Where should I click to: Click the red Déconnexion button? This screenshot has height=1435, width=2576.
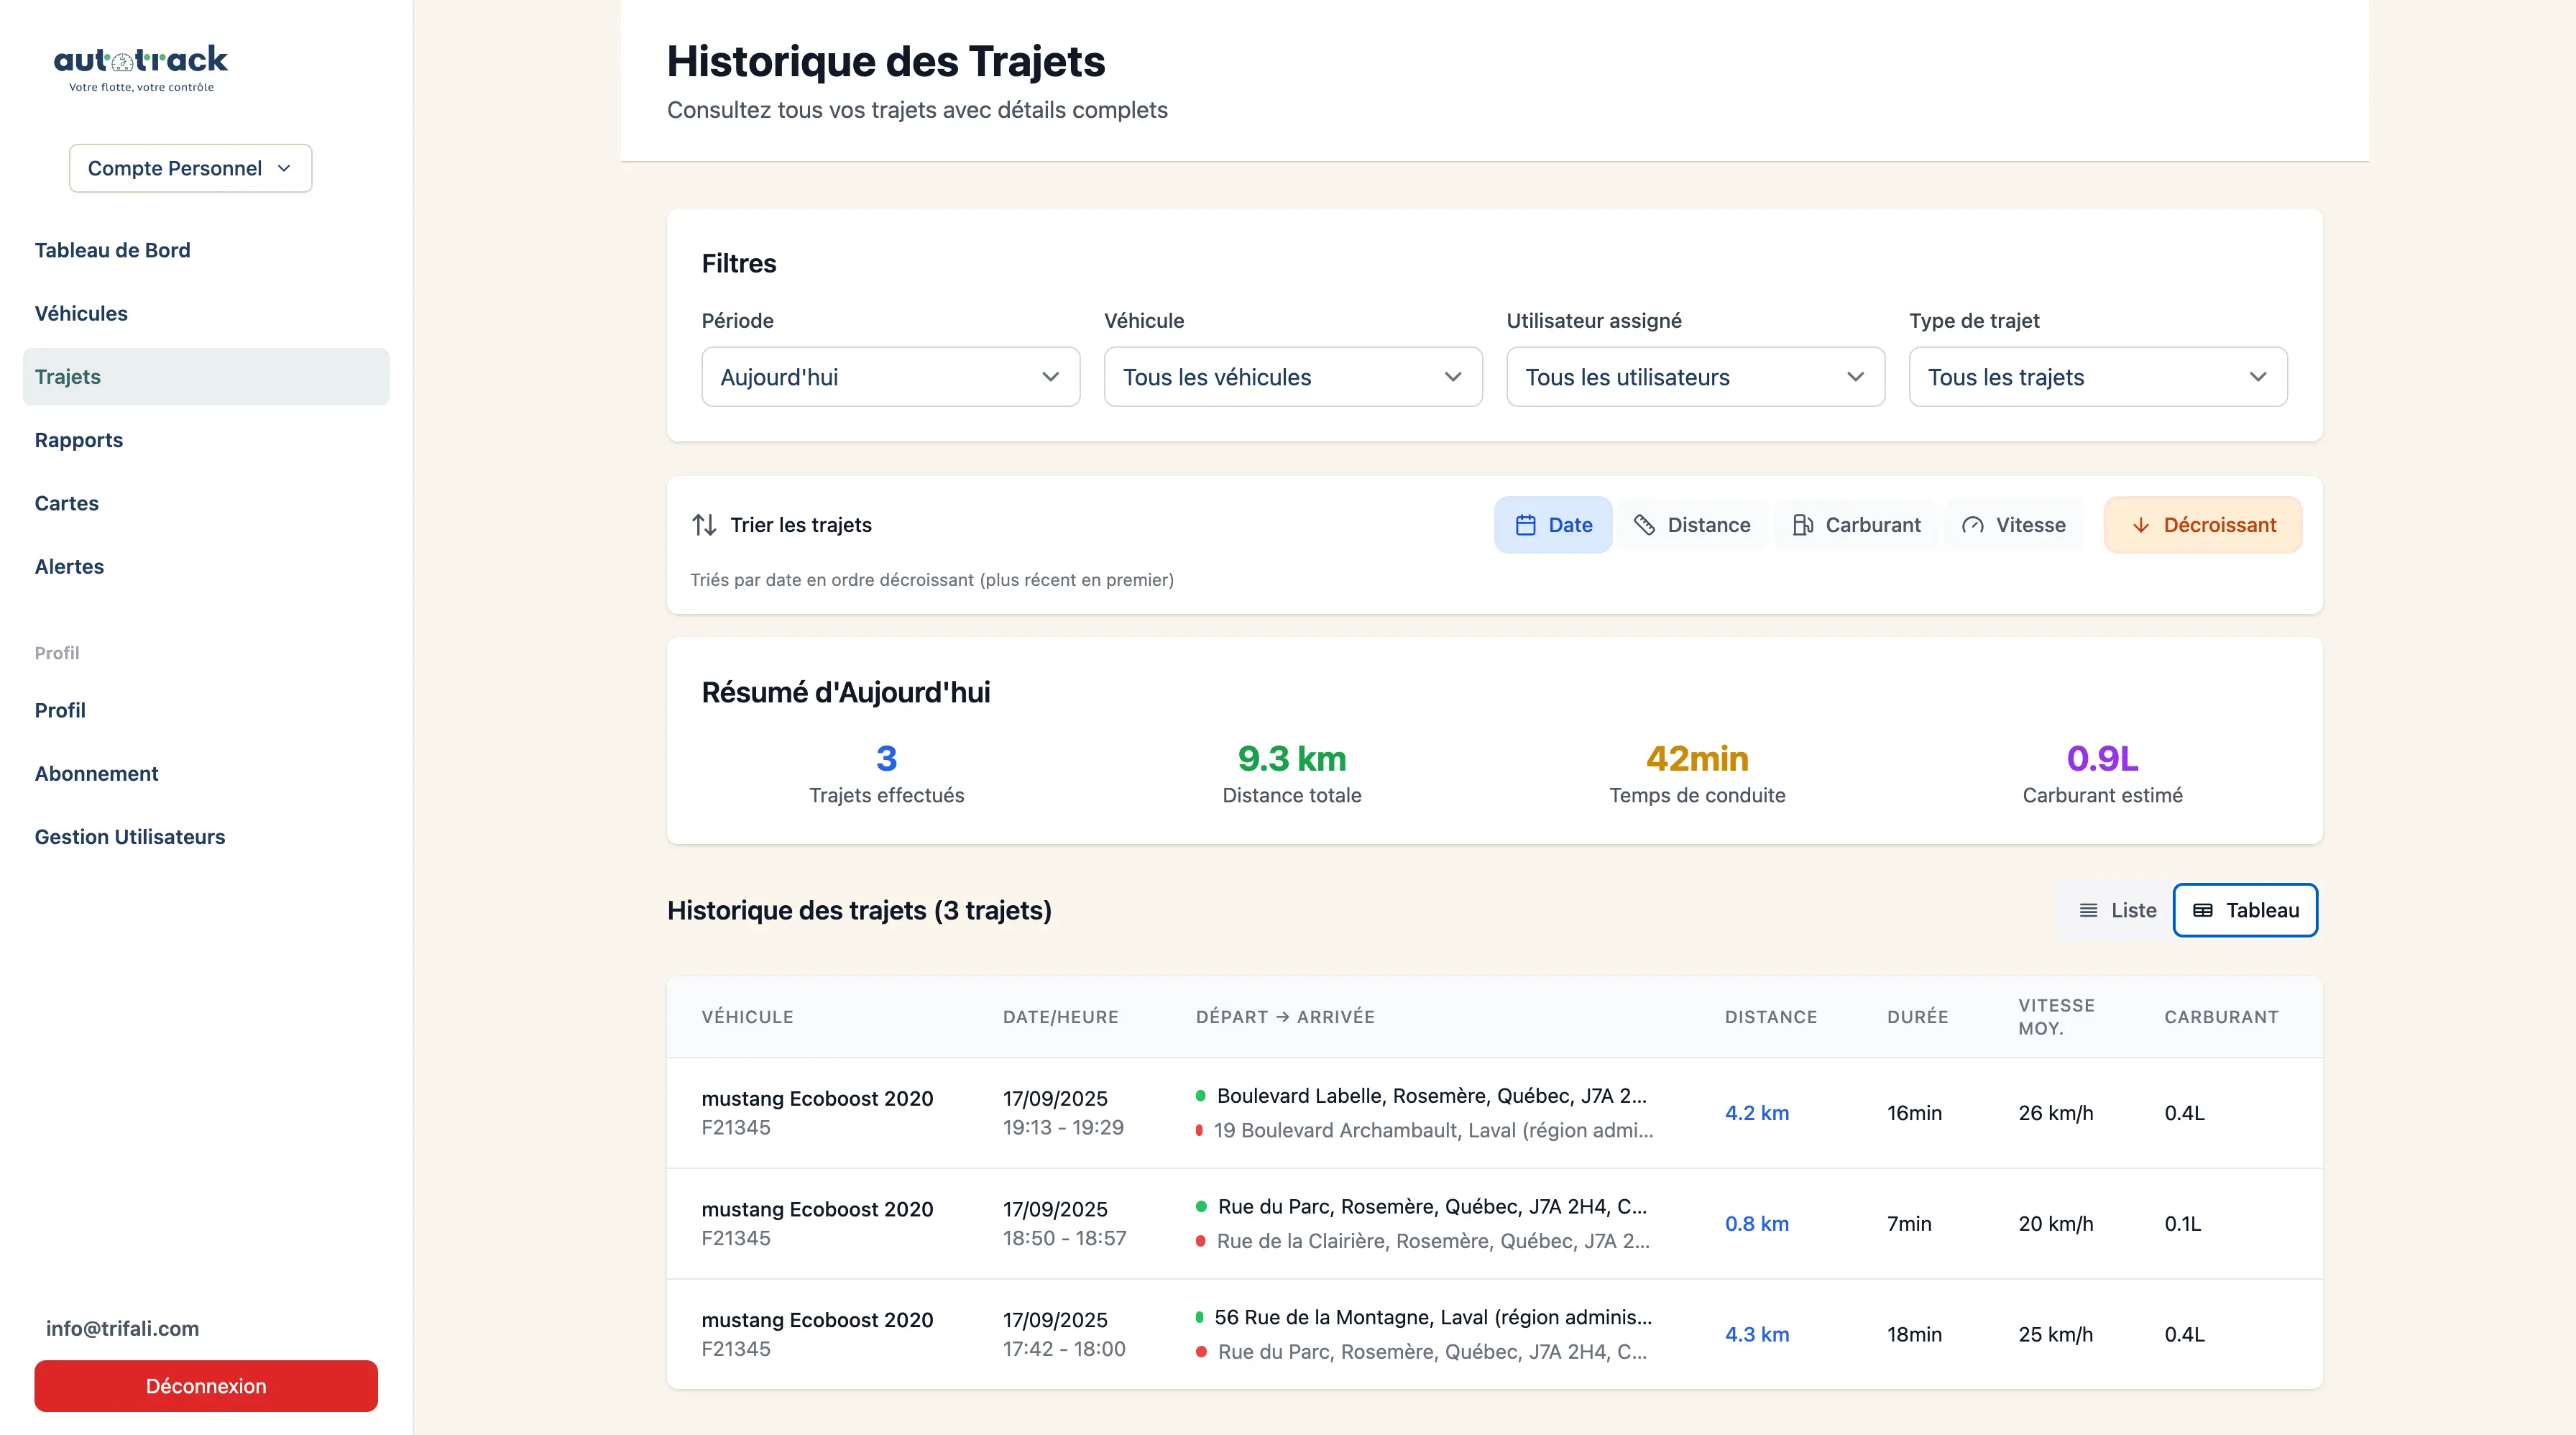(x=206, y=1386)
